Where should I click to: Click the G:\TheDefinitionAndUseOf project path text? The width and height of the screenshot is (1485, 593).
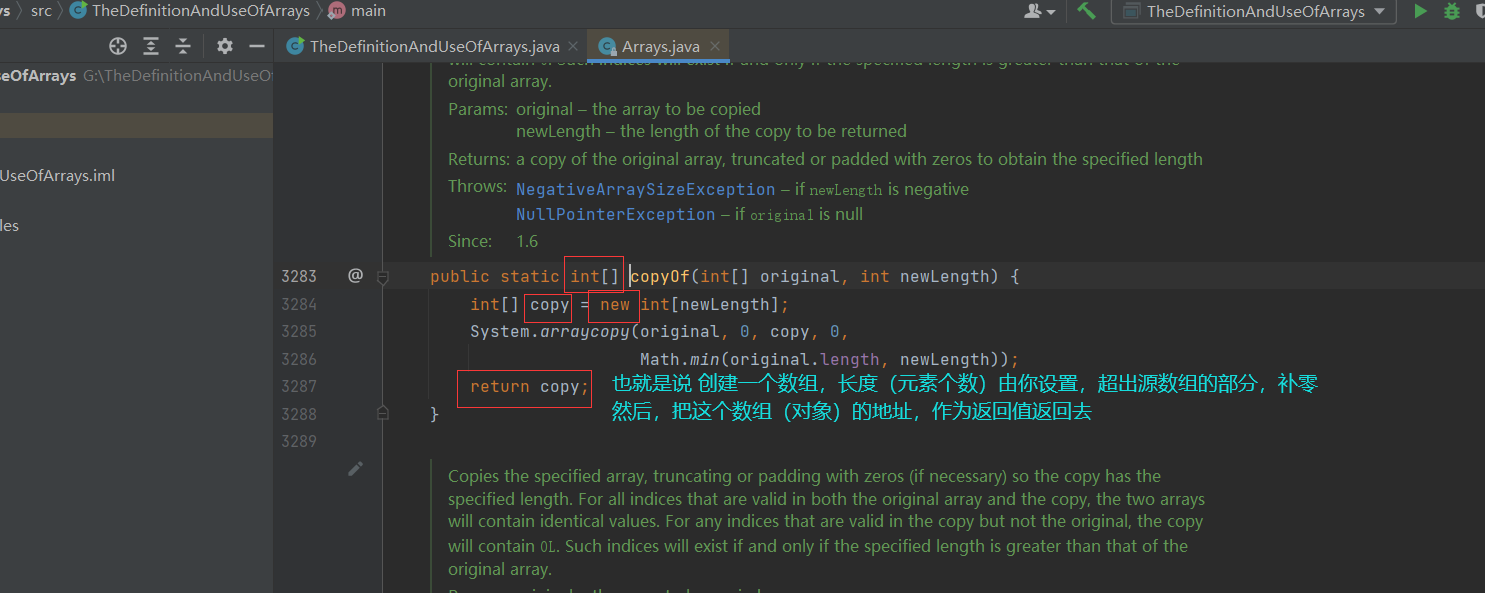tap(178, 75)
